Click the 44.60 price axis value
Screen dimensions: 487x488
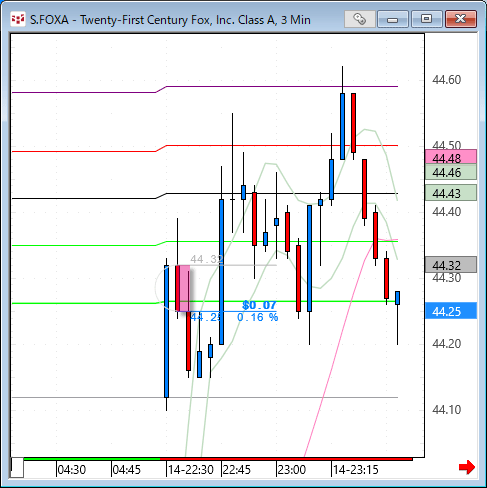[x=446, y=80]
